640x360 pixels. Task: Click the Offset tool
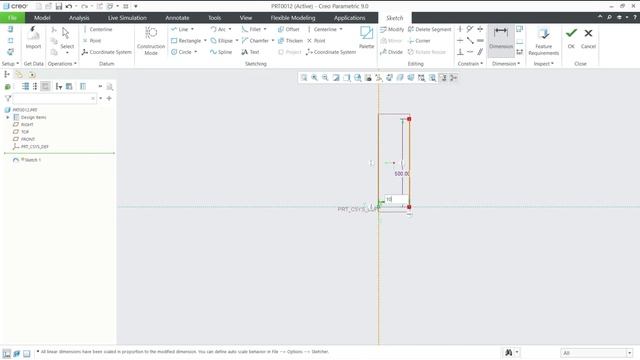(289, 29)
